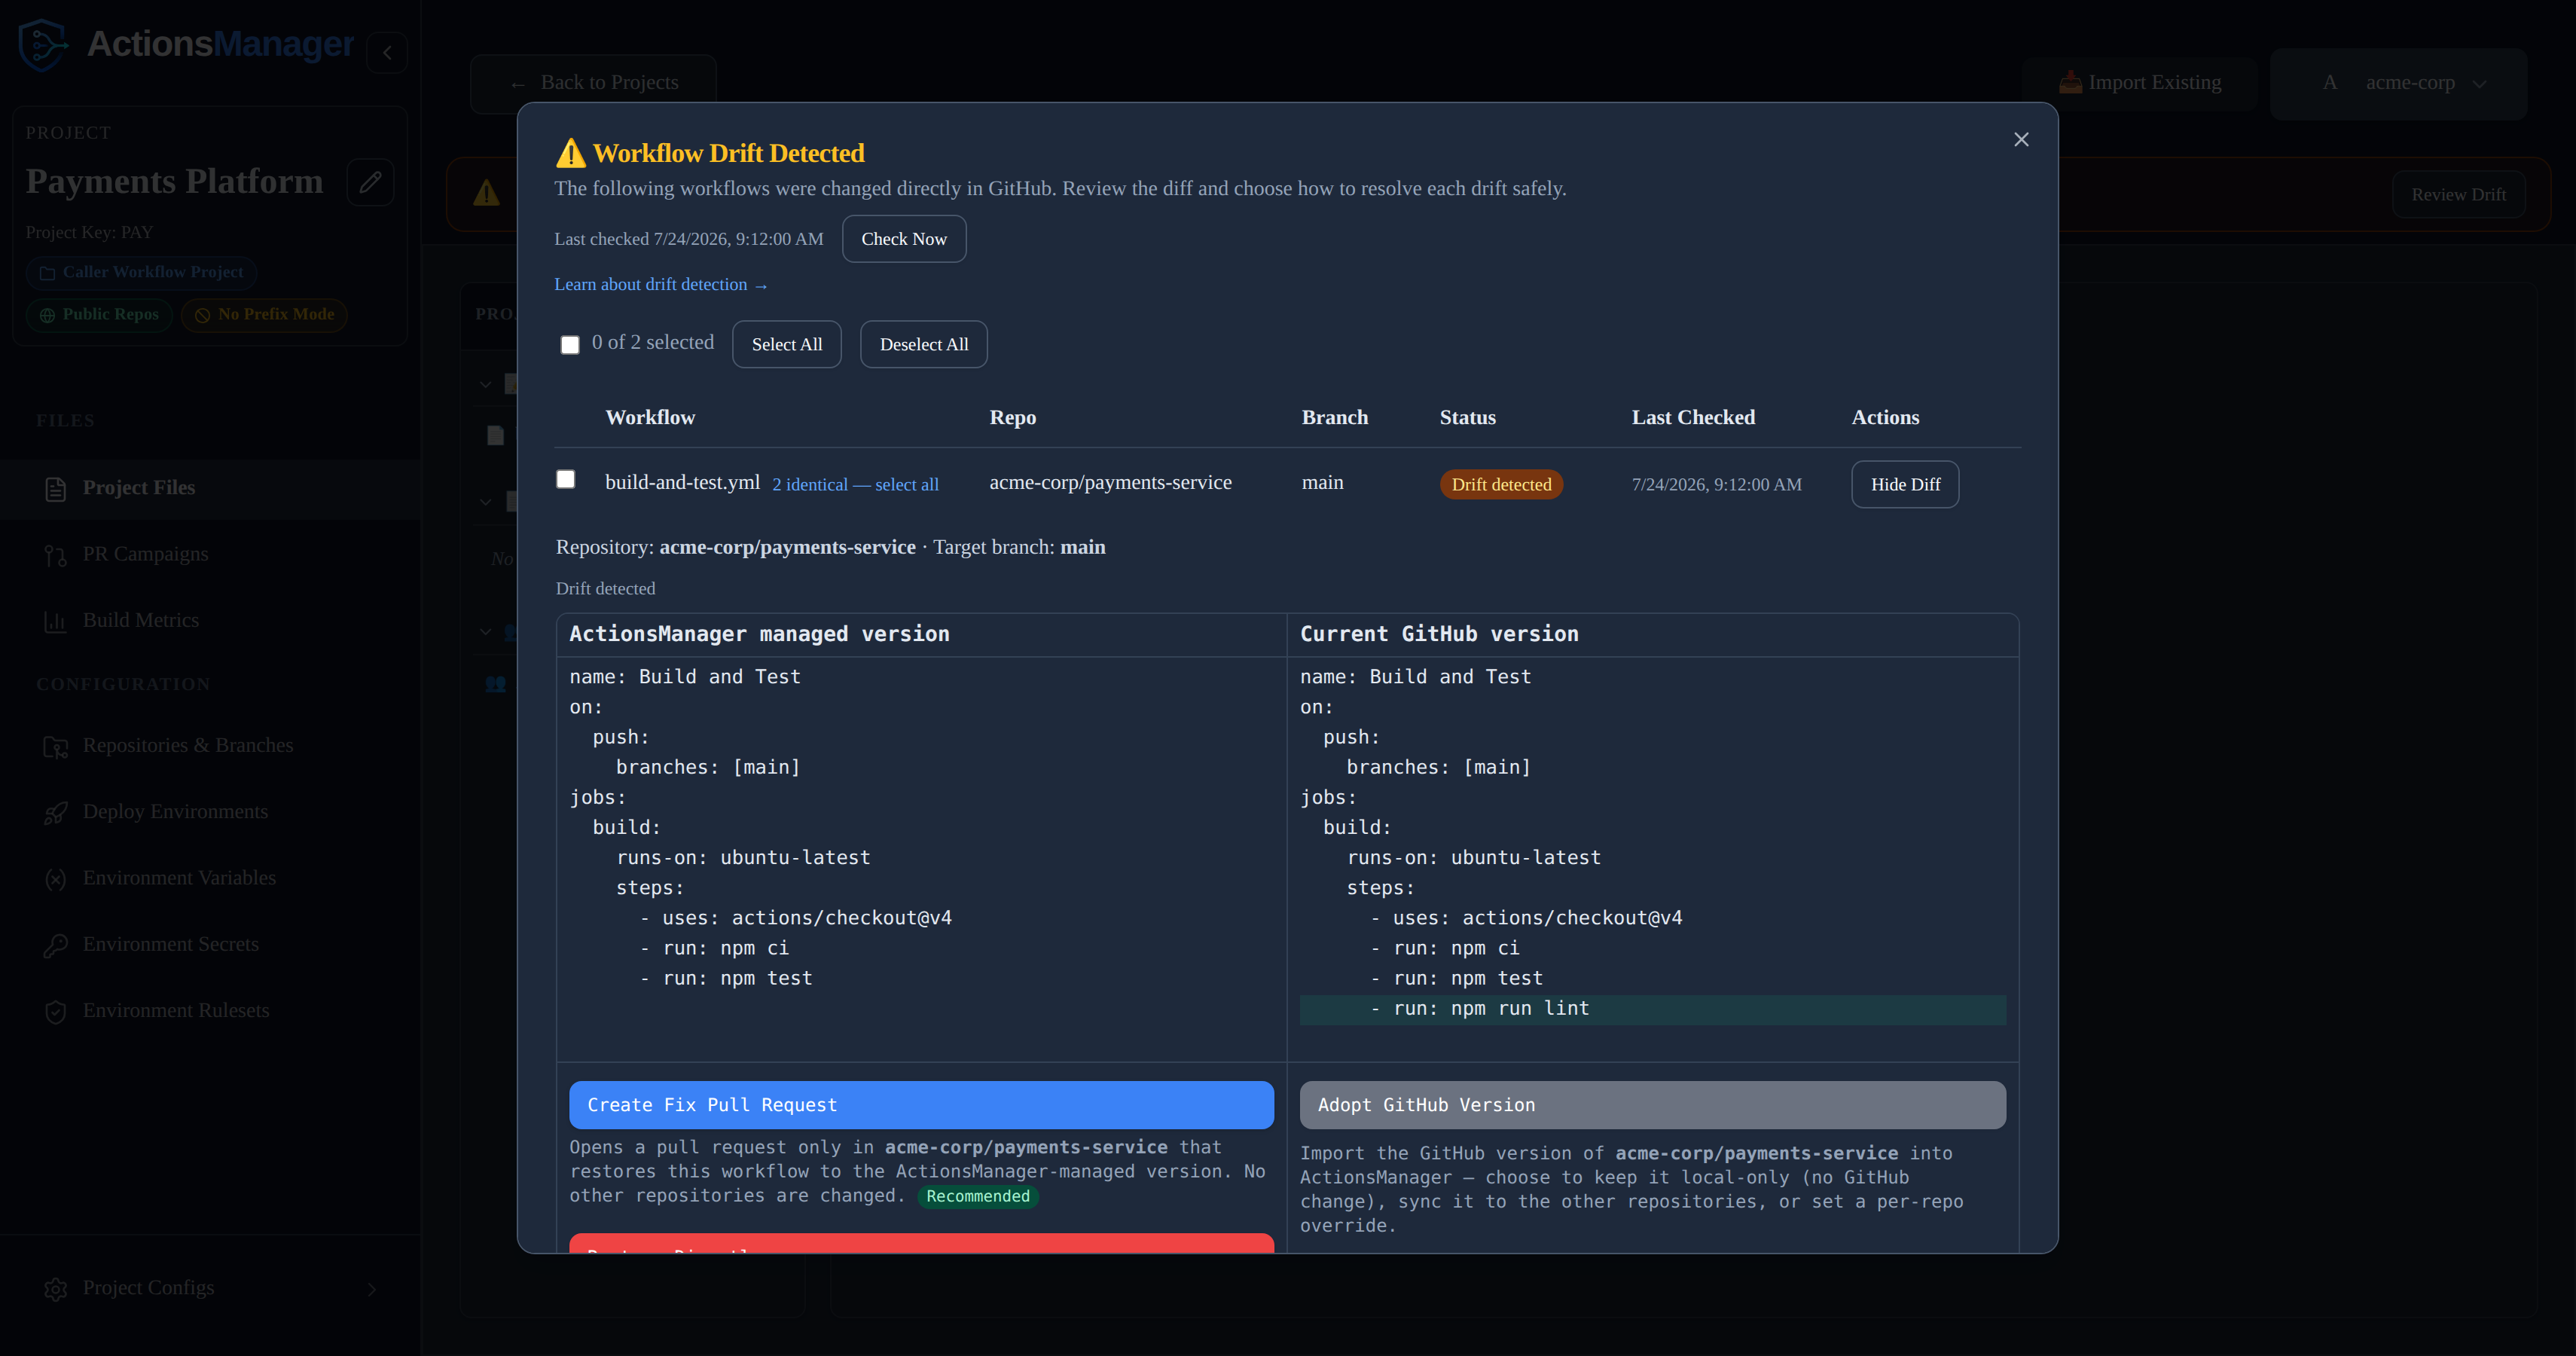Click the main branch cell

click(x=1322, y=482)
